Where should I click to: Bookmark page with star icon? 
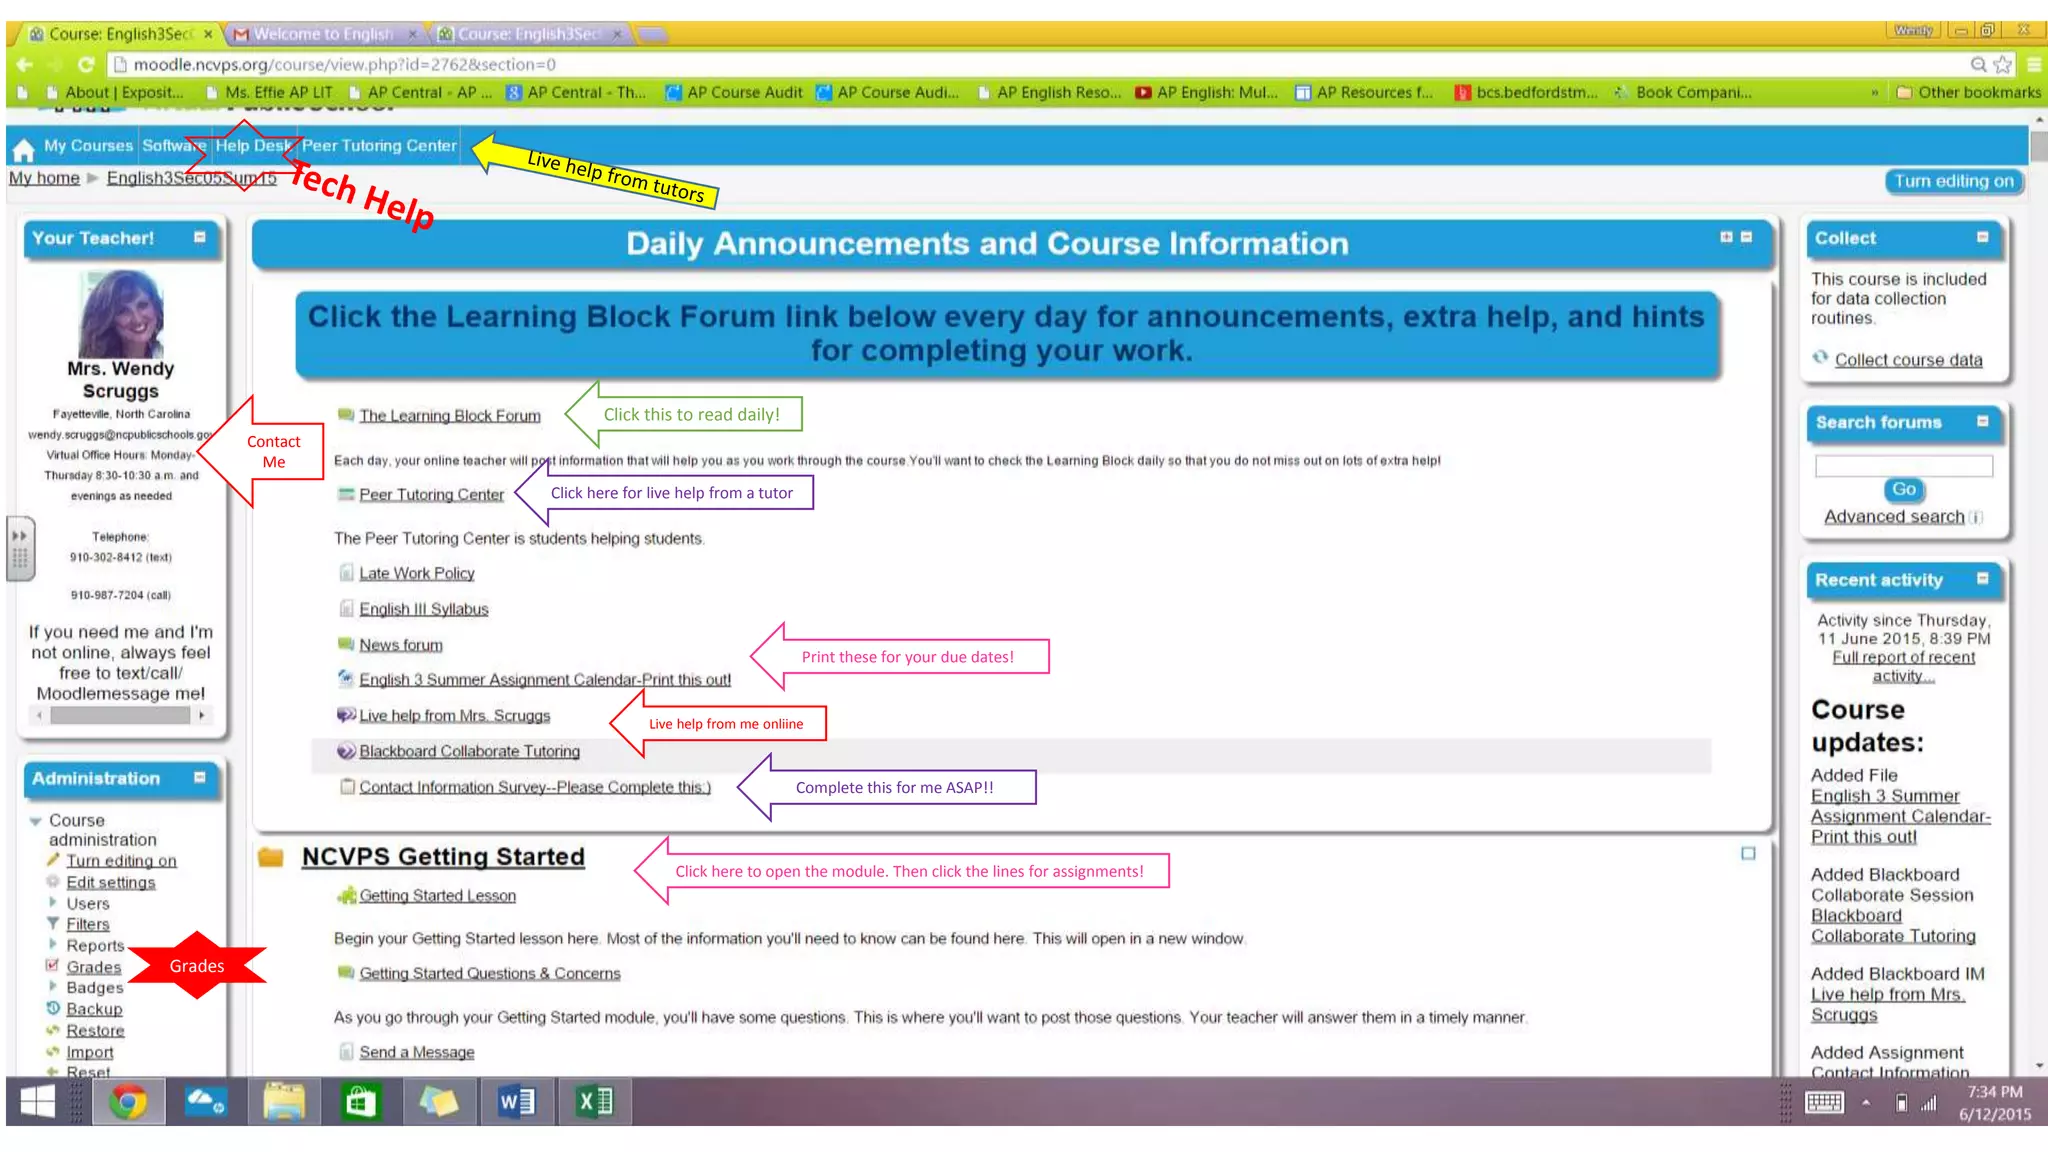pyautogui.click(x=2002, y=65)
